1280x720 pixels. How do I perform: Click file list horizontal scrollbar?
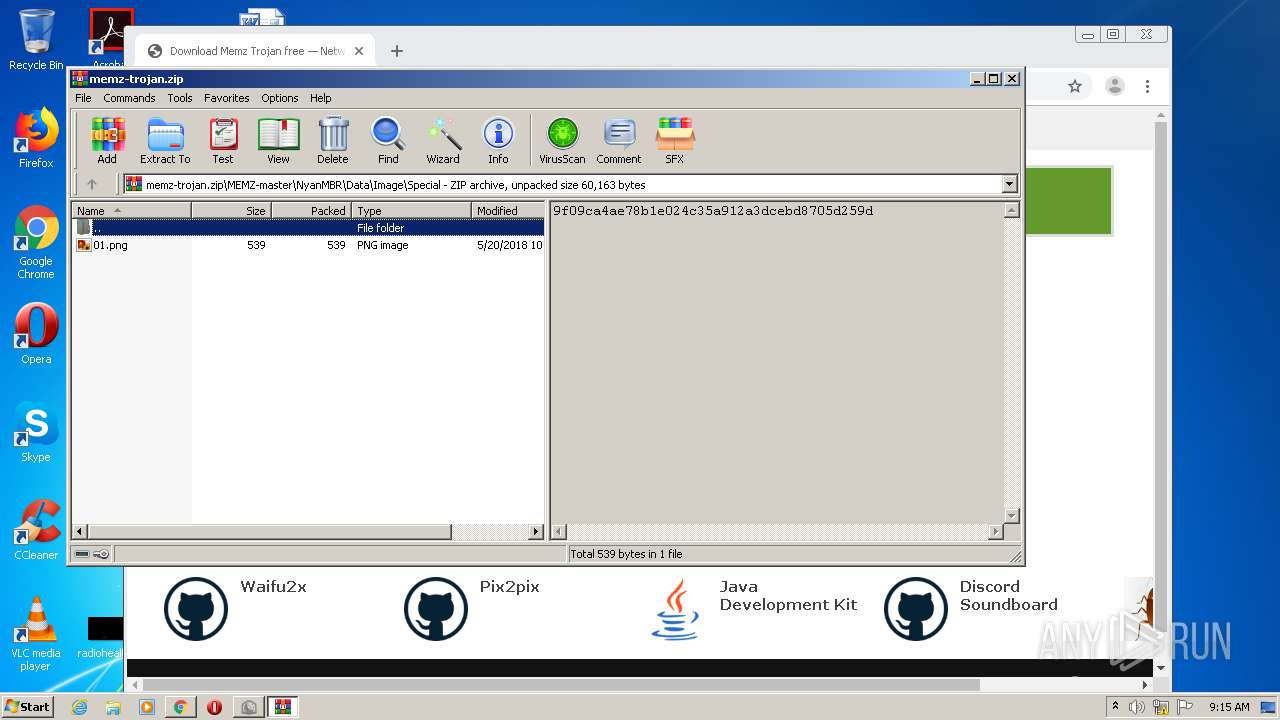270,532
